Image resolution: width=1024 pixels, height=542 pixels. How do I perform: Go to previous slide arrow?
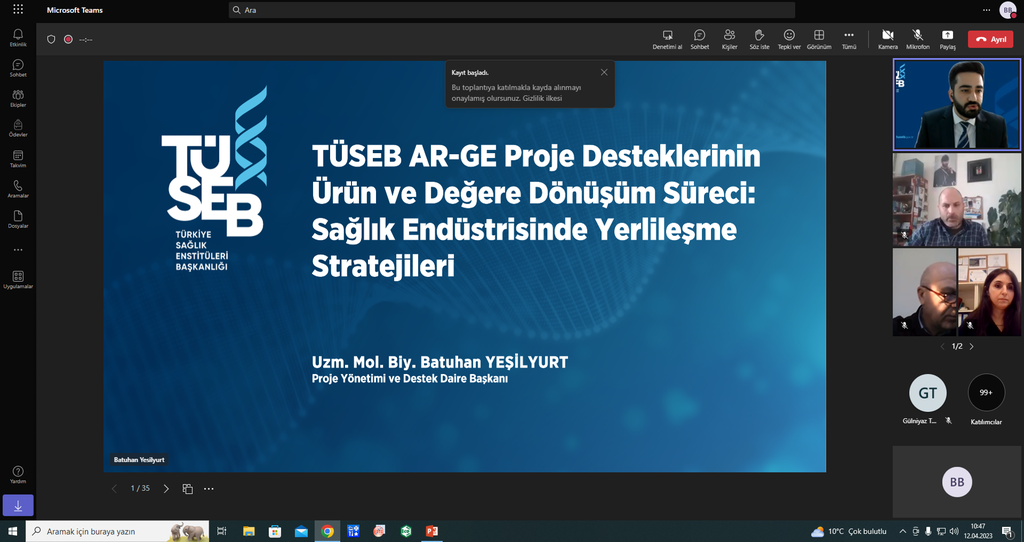(x=114, y=488)
